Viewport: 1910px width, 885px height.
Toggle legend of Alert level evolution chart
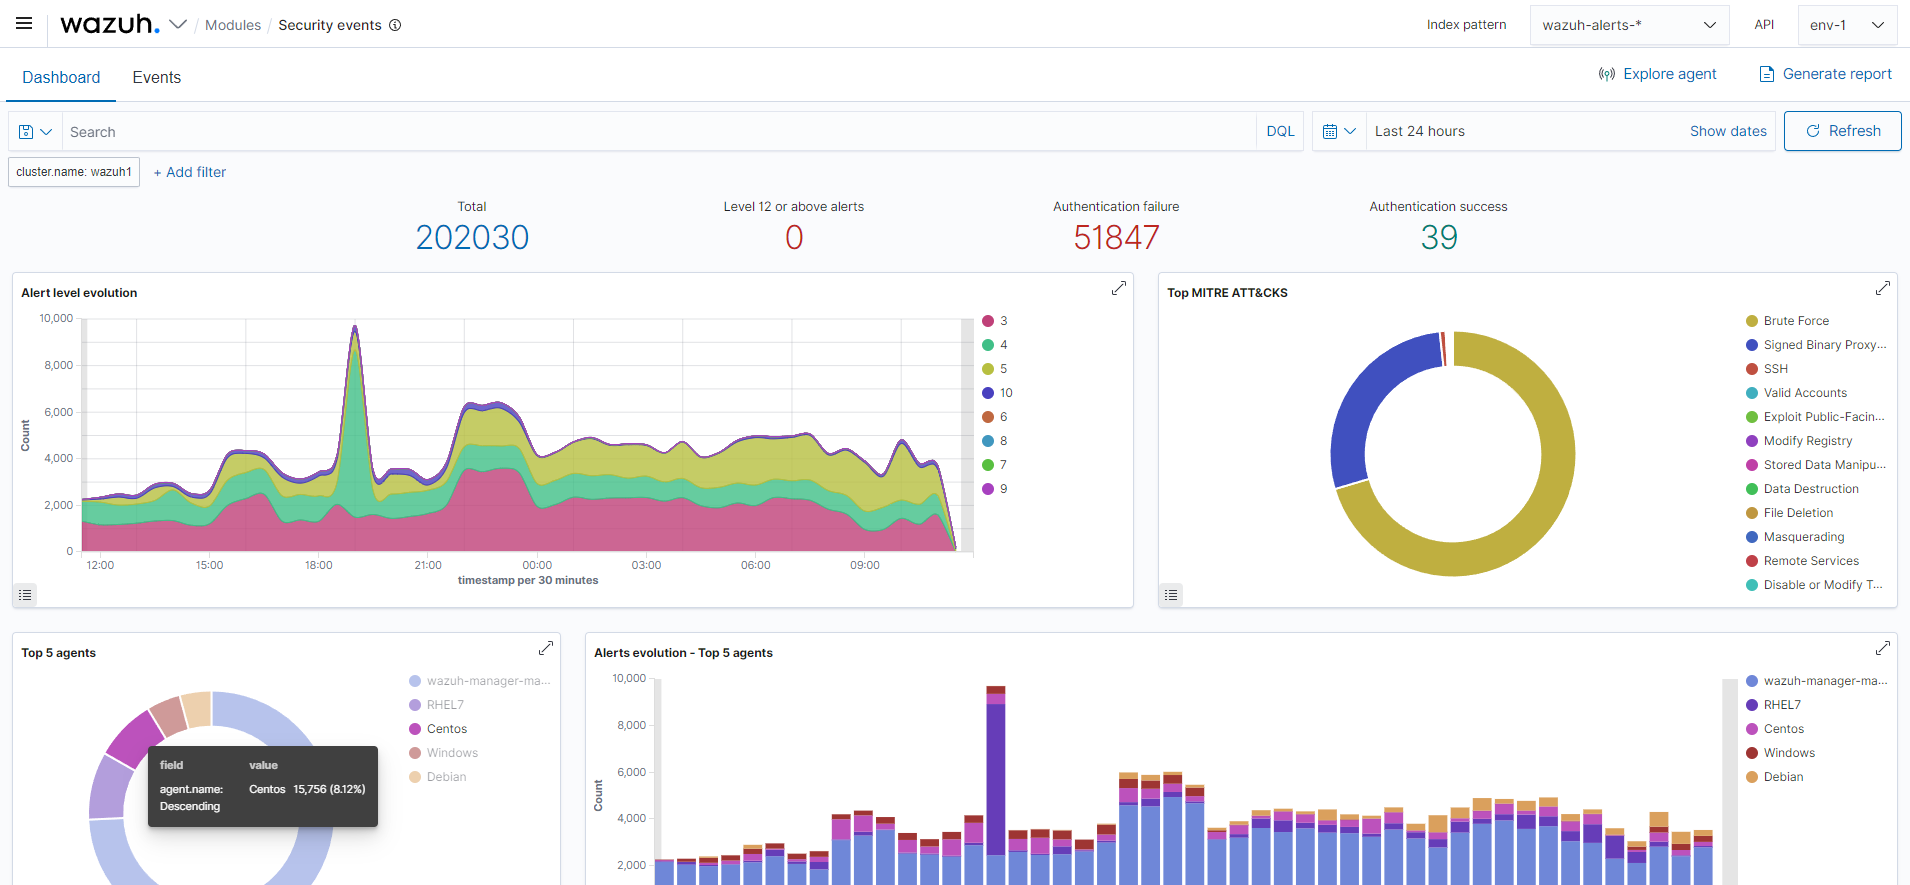pos(26,595)
